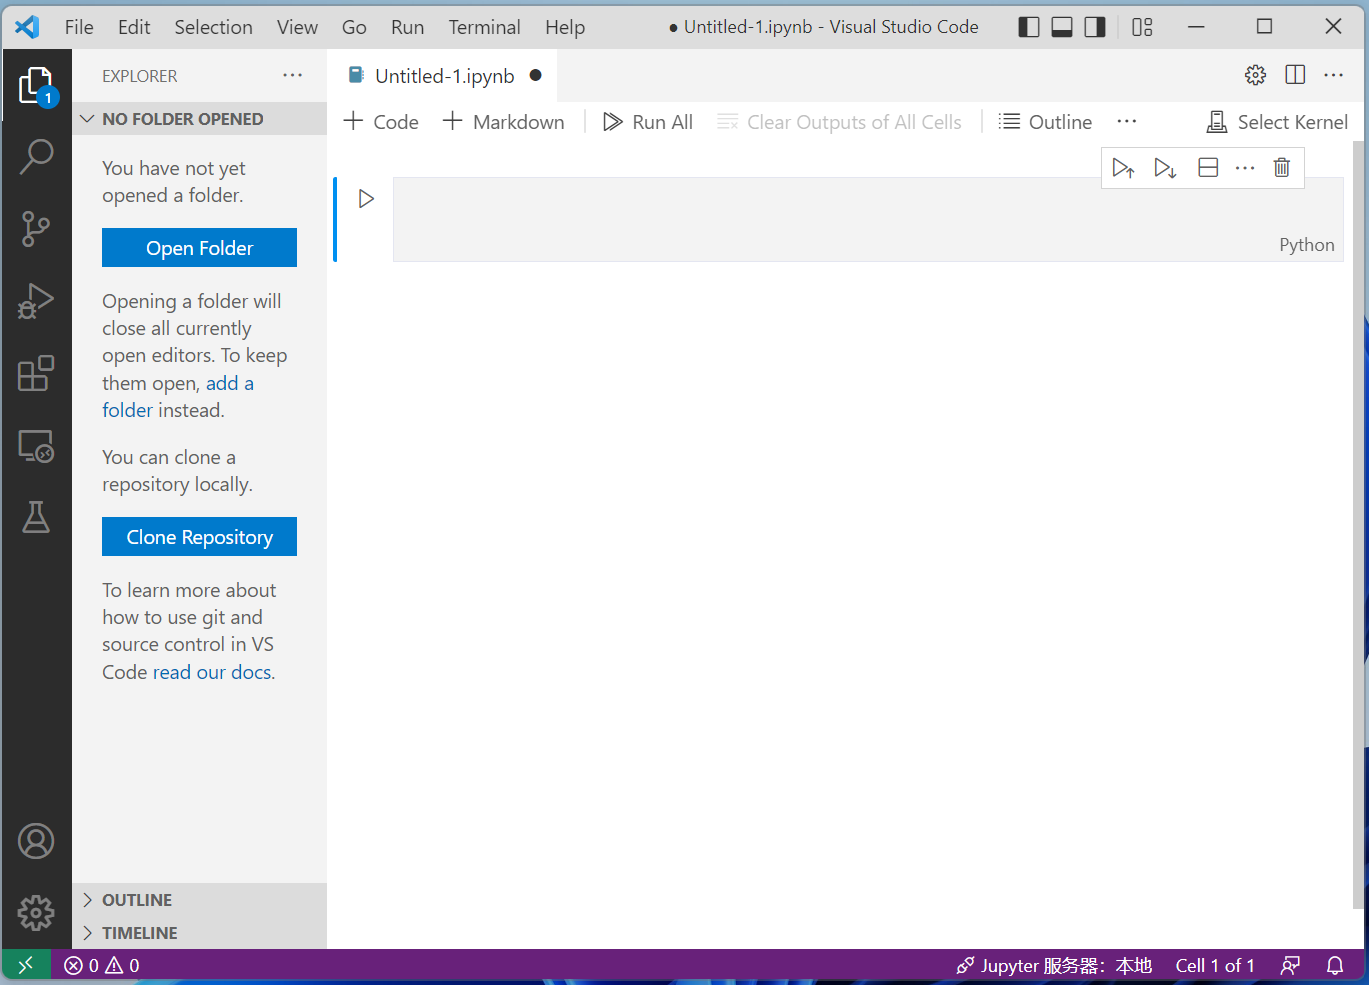Click Run All cells

point(648,122)
